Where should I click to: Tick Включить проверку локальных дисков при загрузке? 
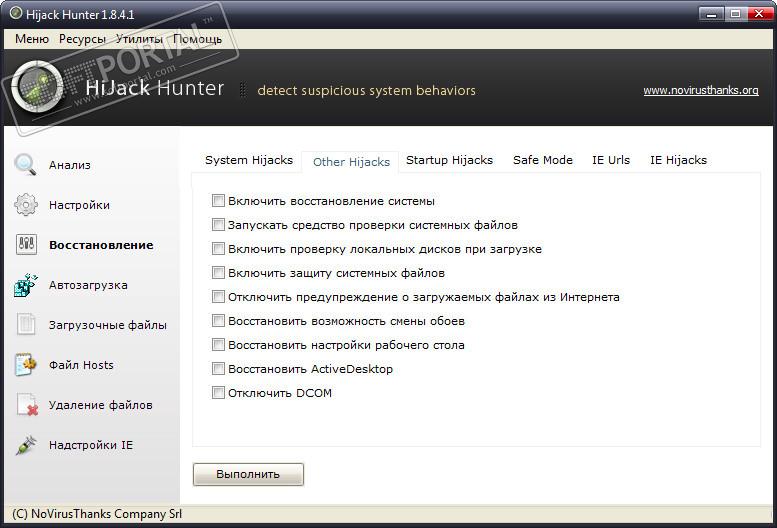[x=218, y=248]
